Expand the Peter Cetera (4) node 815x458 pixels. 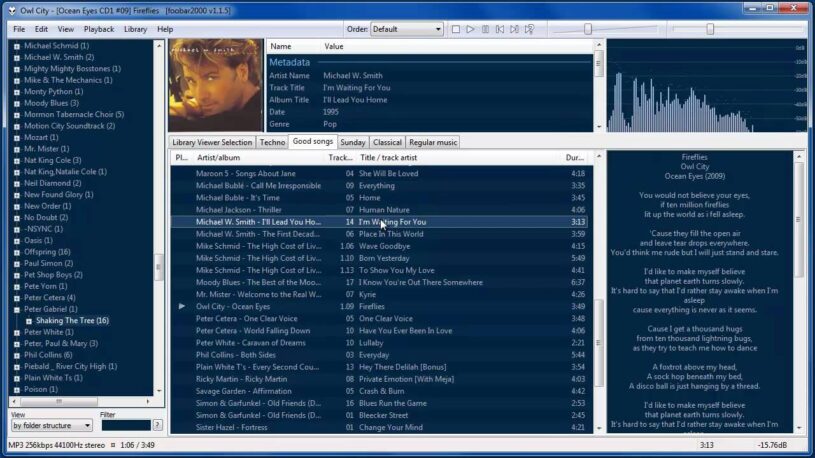point(17,298)
